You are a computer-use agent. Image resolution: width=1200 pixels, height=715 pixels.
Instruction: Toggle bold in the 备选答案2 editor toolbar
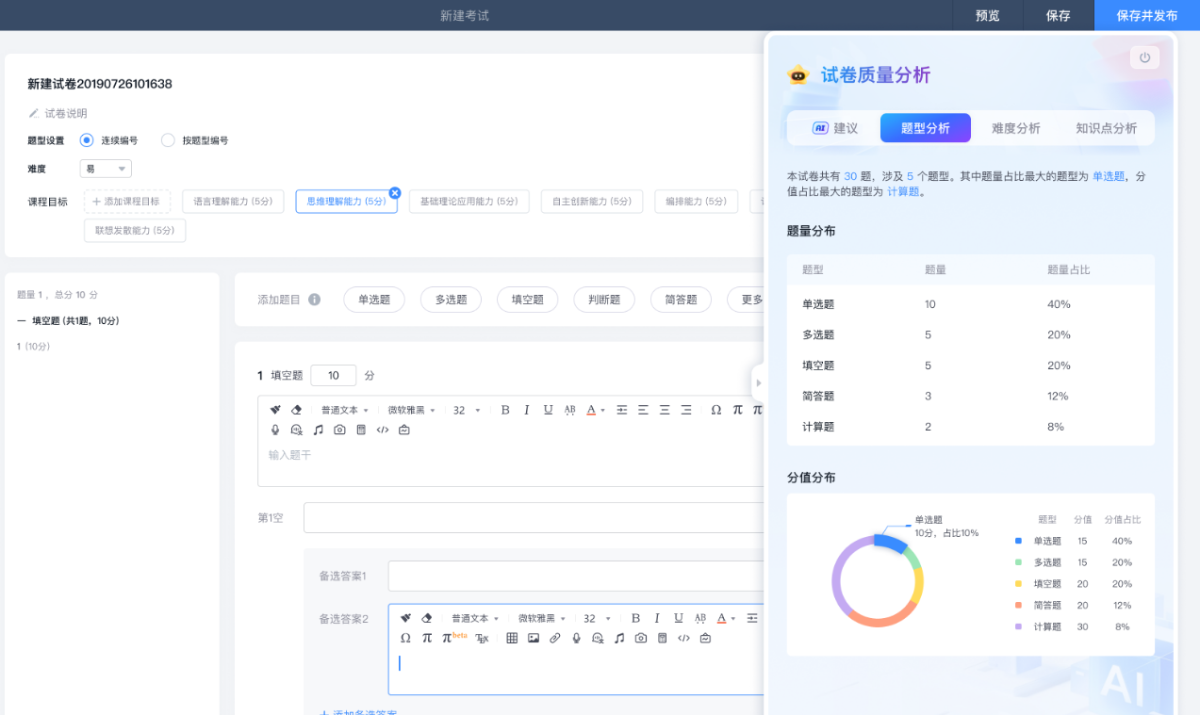pyautogui.click(x=635, y=618)
